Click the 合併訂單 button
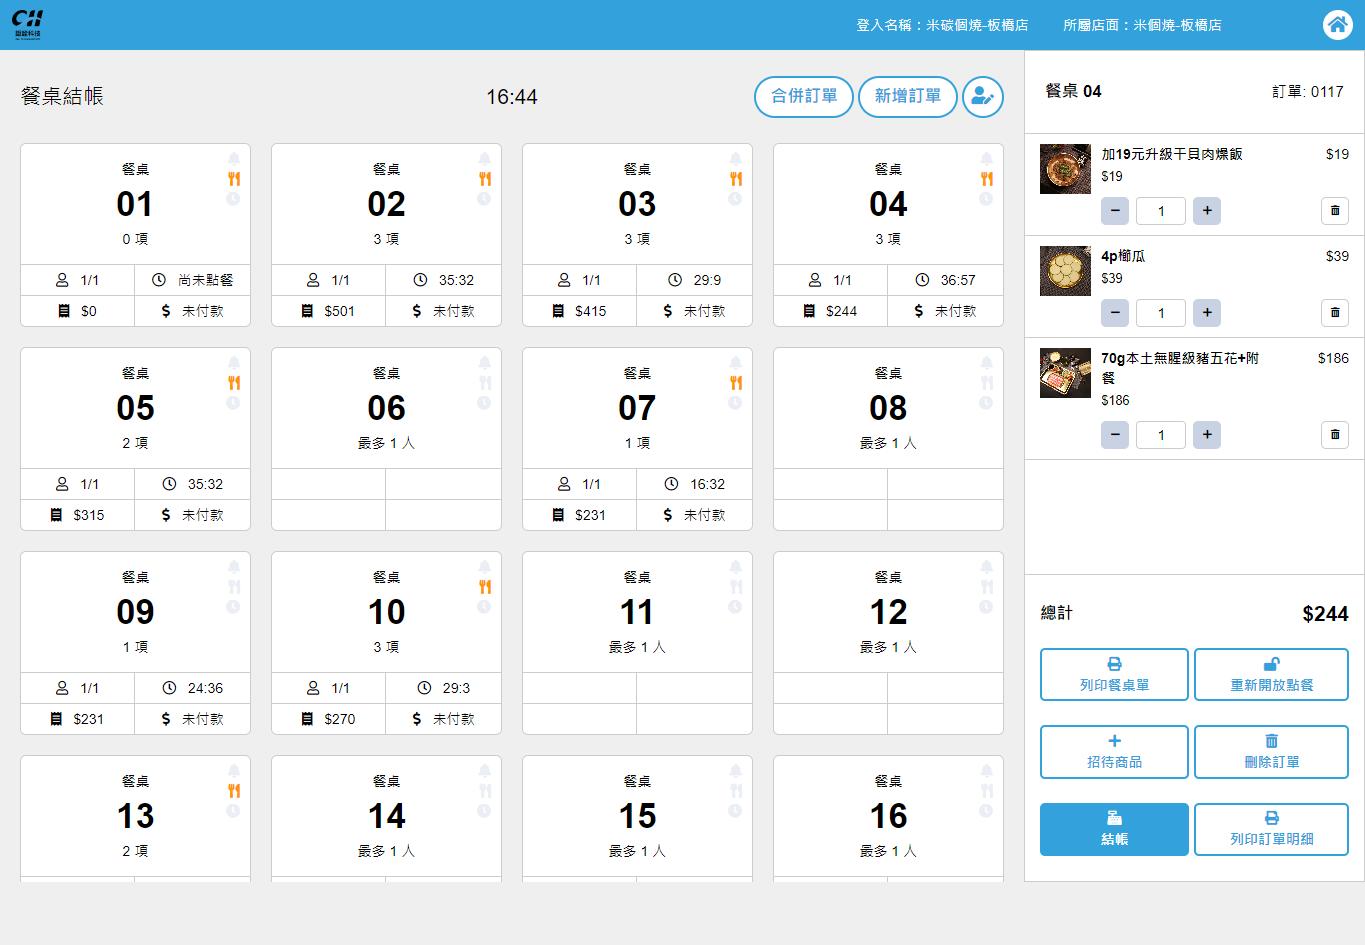 point(804,97)
